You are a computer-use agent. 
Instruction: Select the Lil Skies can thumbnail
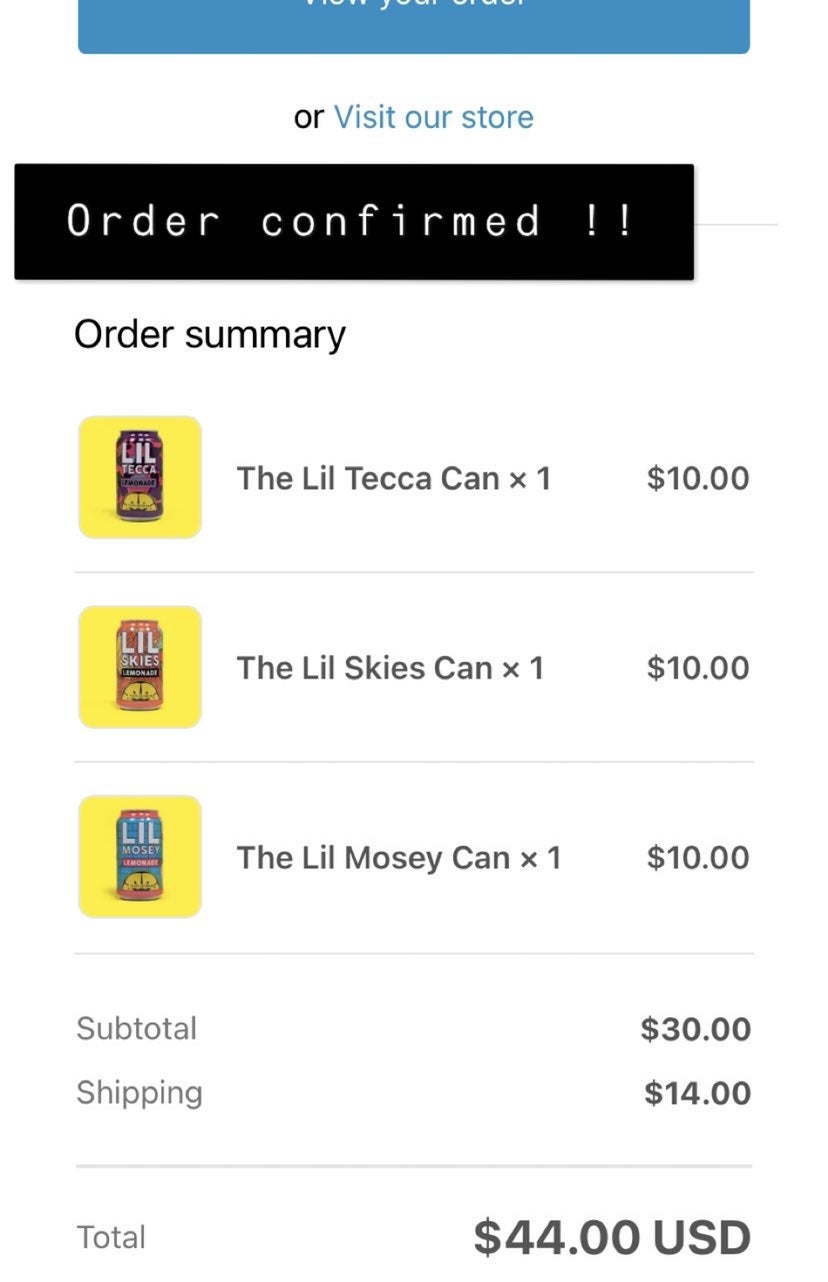point(140,667)
